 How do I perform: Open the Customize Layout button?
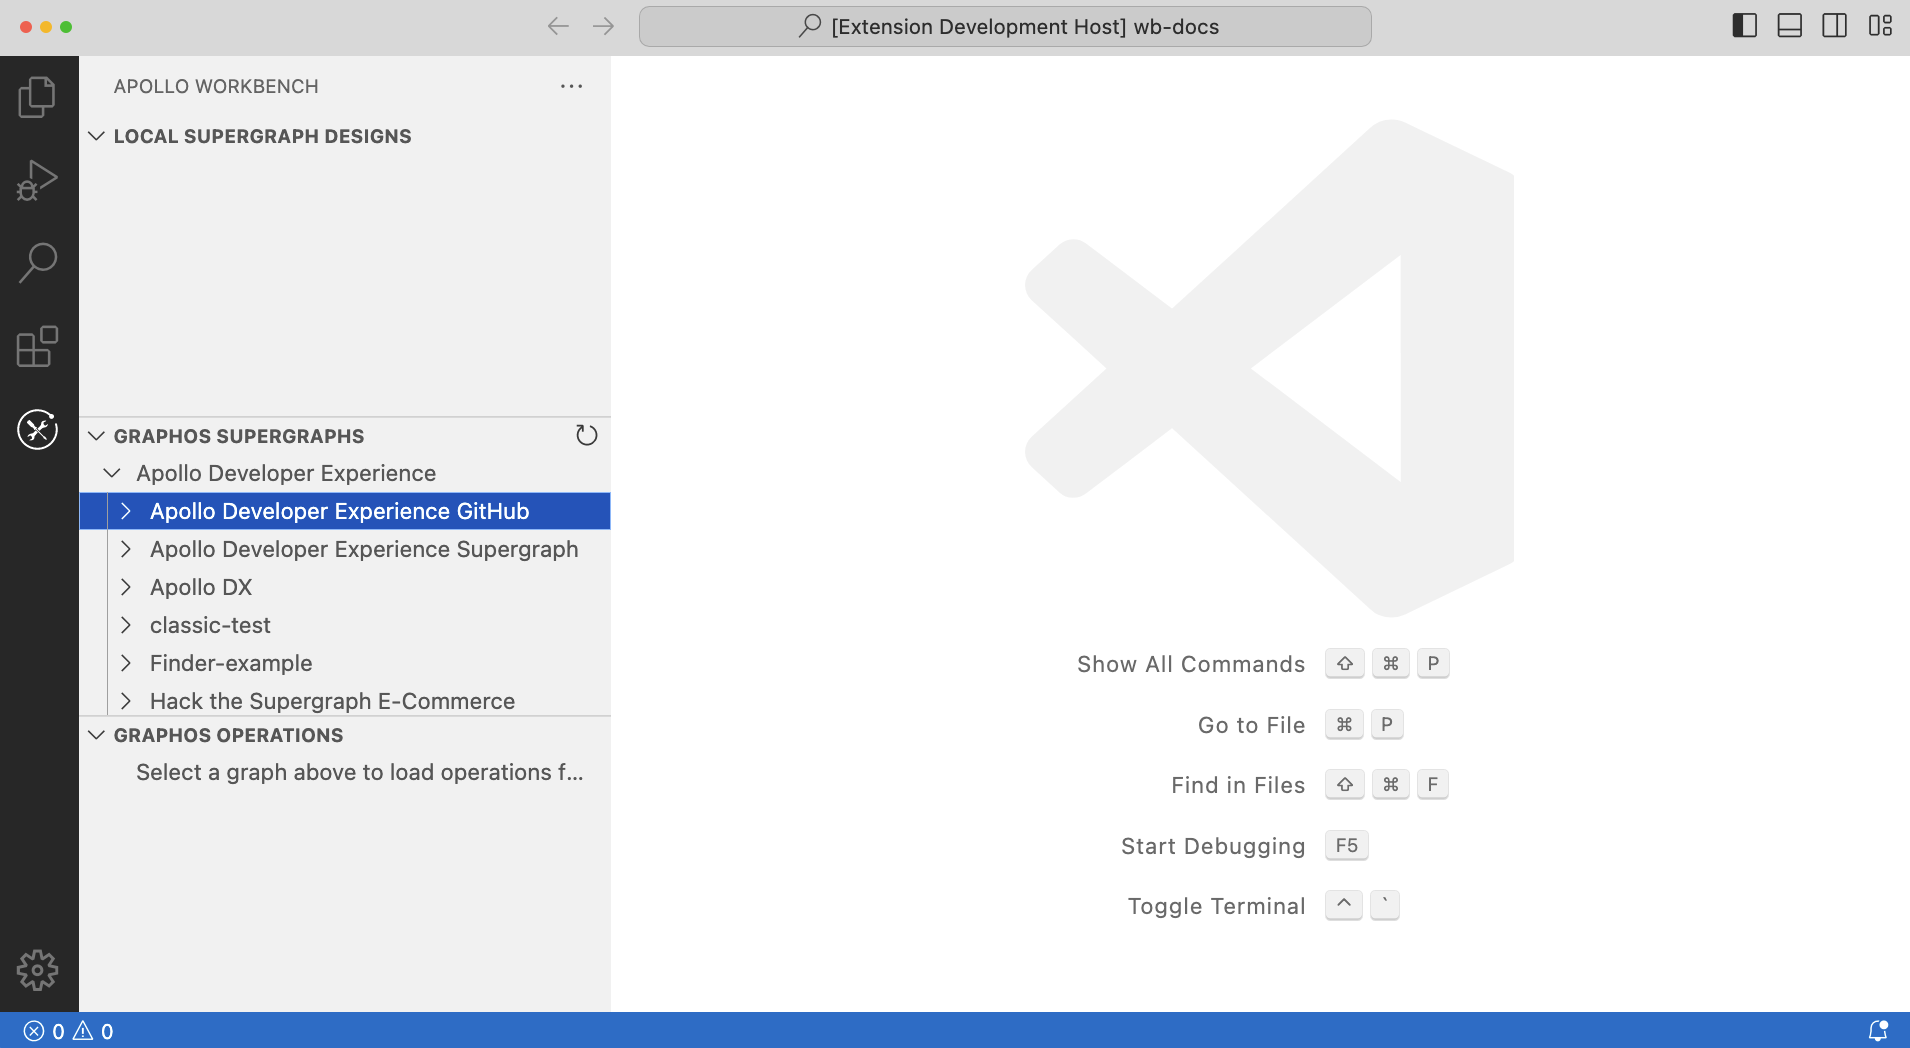click(x=1880, y=26)
